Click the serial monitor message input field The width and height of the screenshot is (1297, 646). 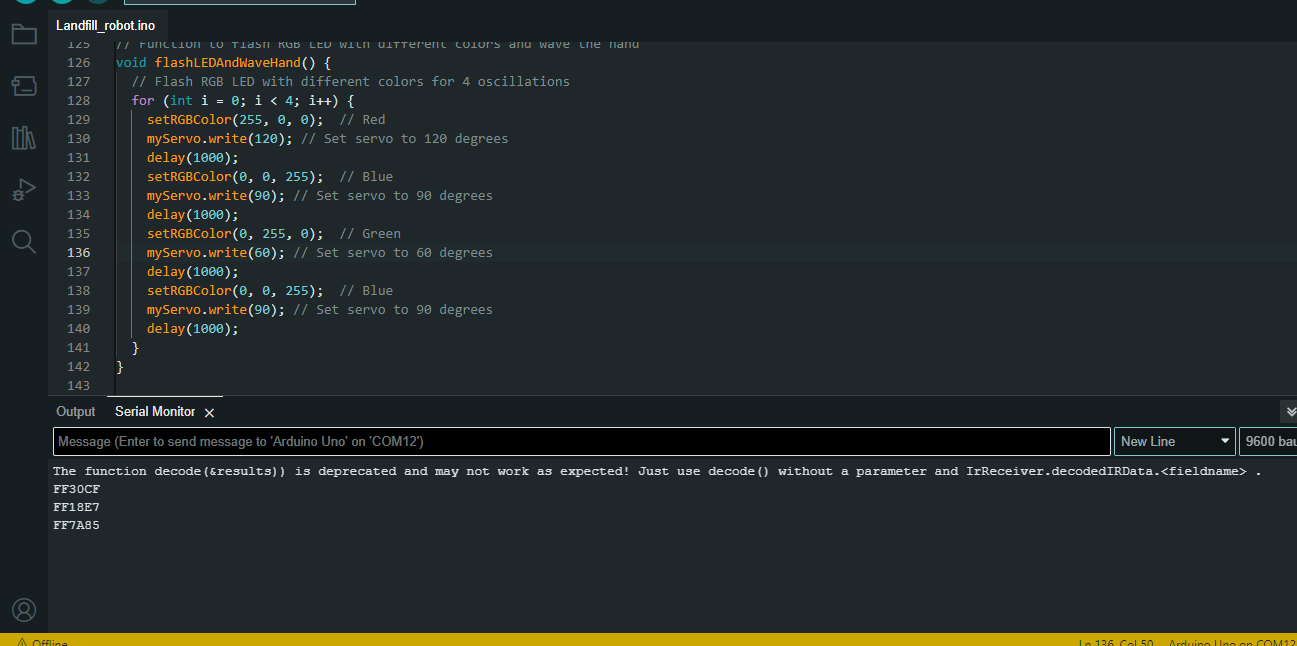click(580, 441)
